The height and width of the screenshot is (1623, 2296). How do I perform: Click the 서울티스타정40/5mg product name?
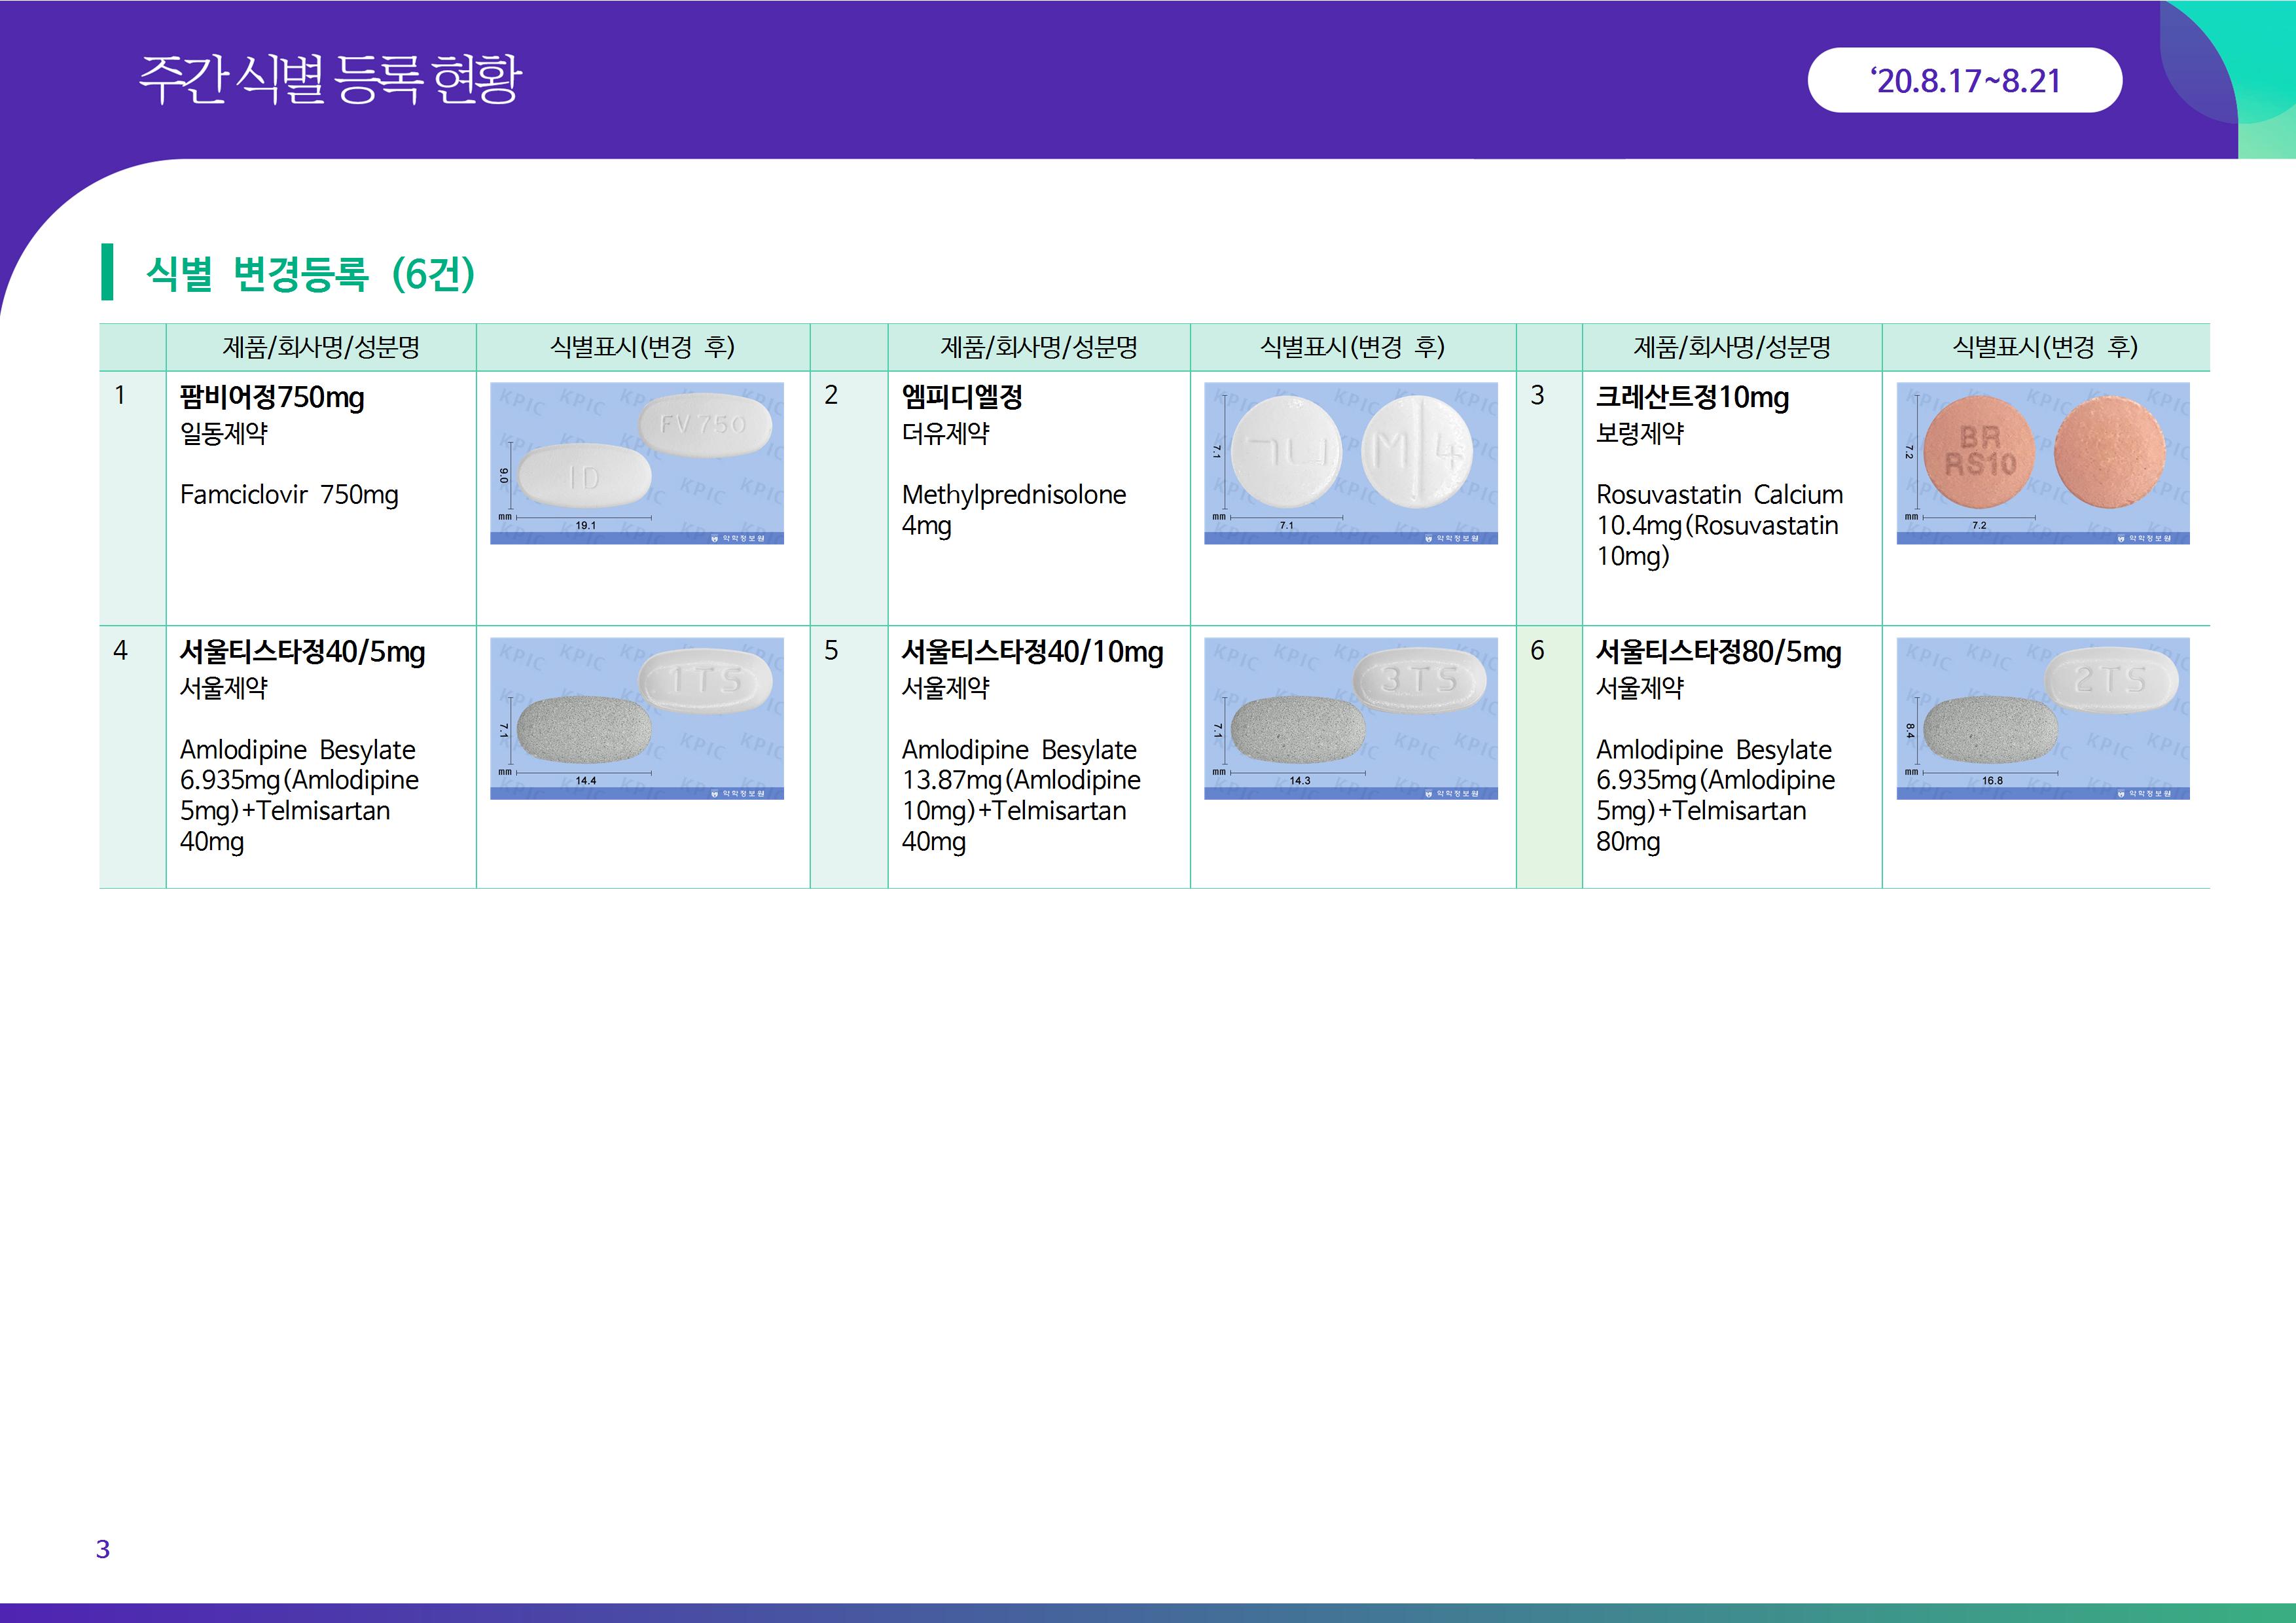(302, 652)
